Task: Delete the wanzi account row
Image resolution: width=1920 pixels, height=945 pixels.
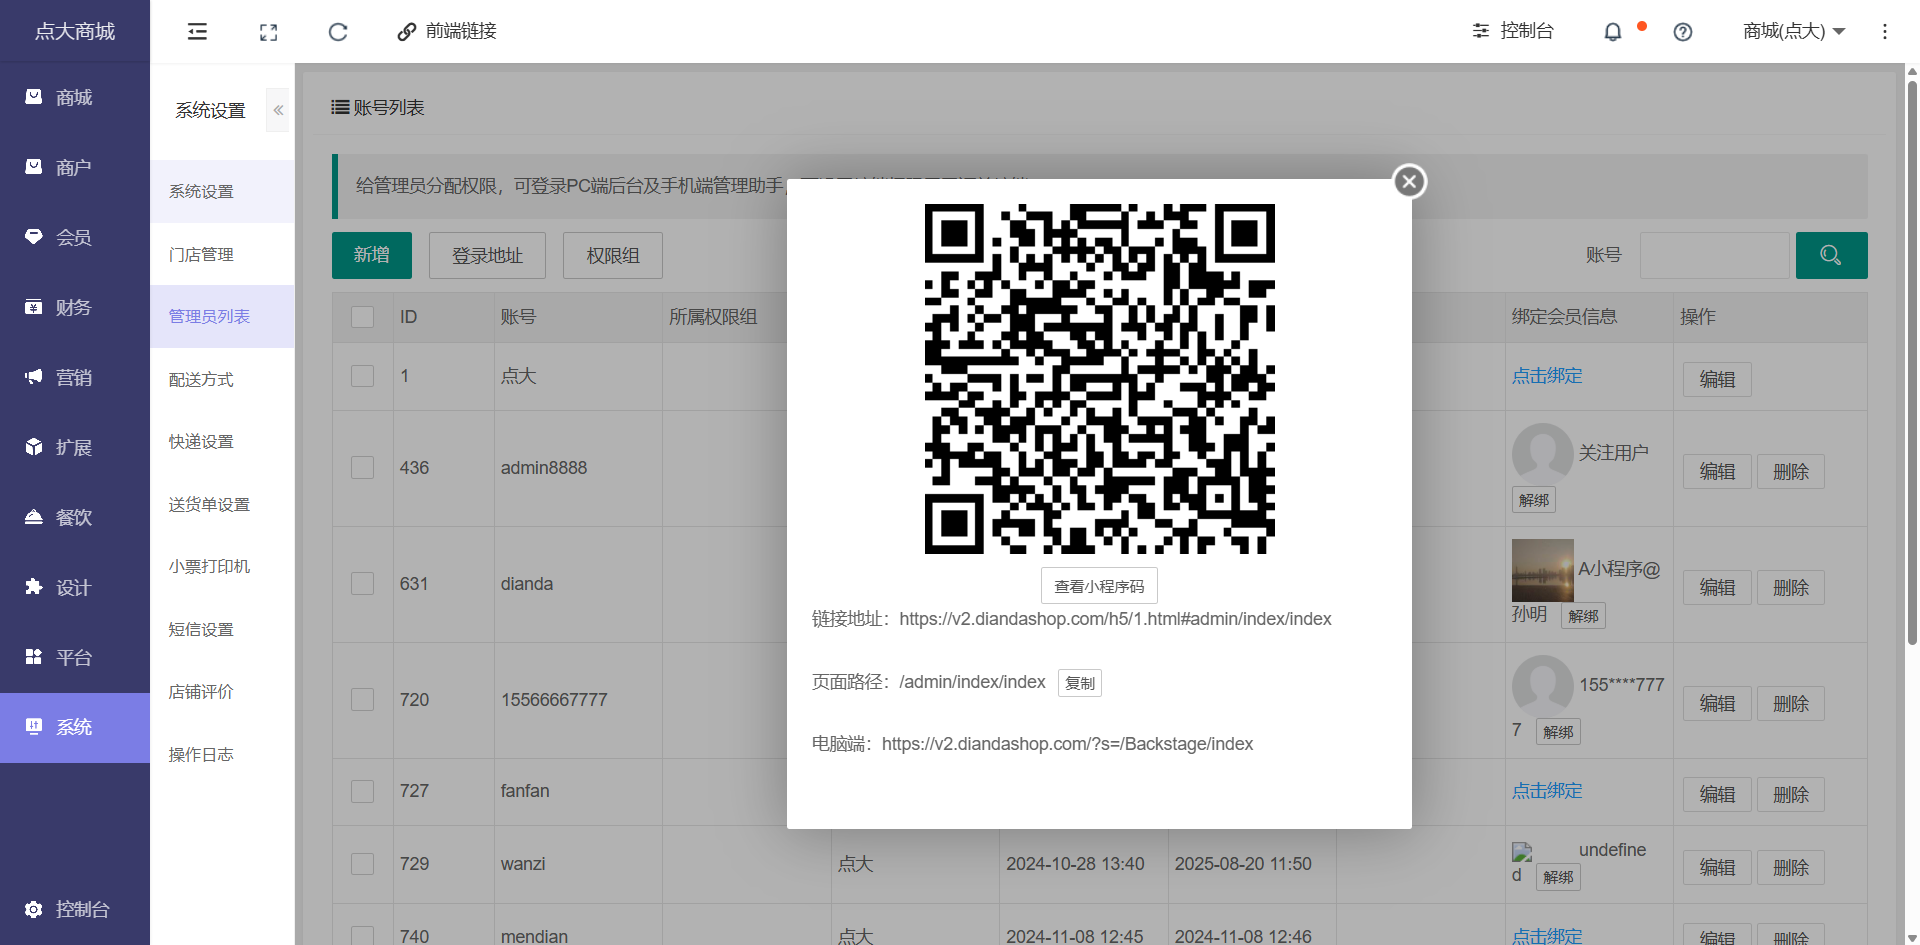Action: click(1791, 867)
